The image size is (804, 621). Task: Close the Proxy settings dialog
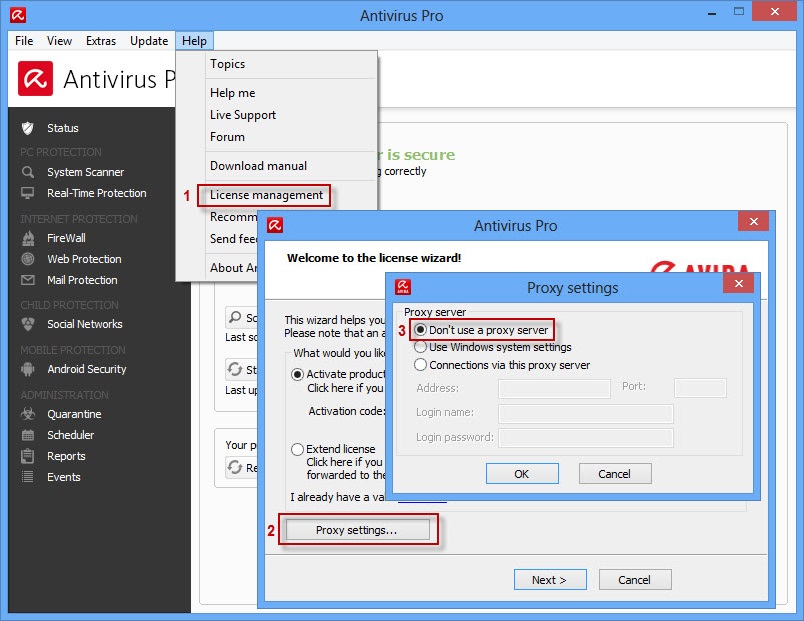pos(738,284)
